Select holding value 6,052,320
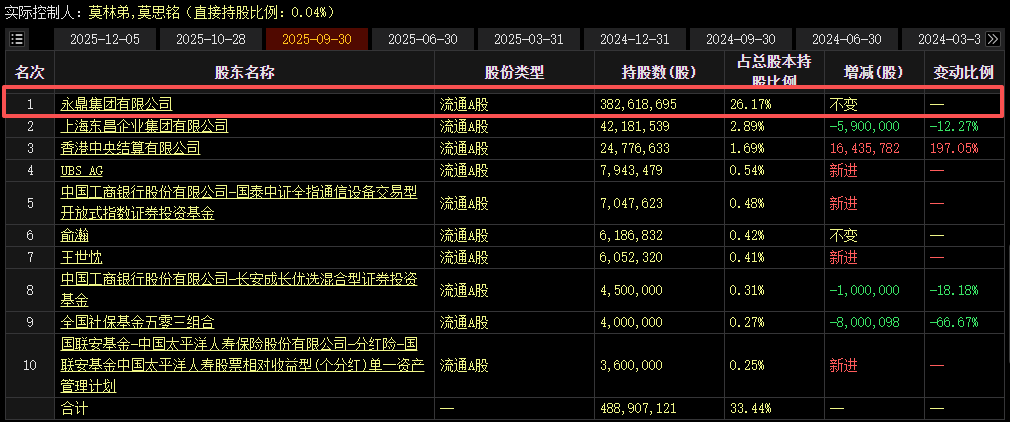 coord(633,258)
